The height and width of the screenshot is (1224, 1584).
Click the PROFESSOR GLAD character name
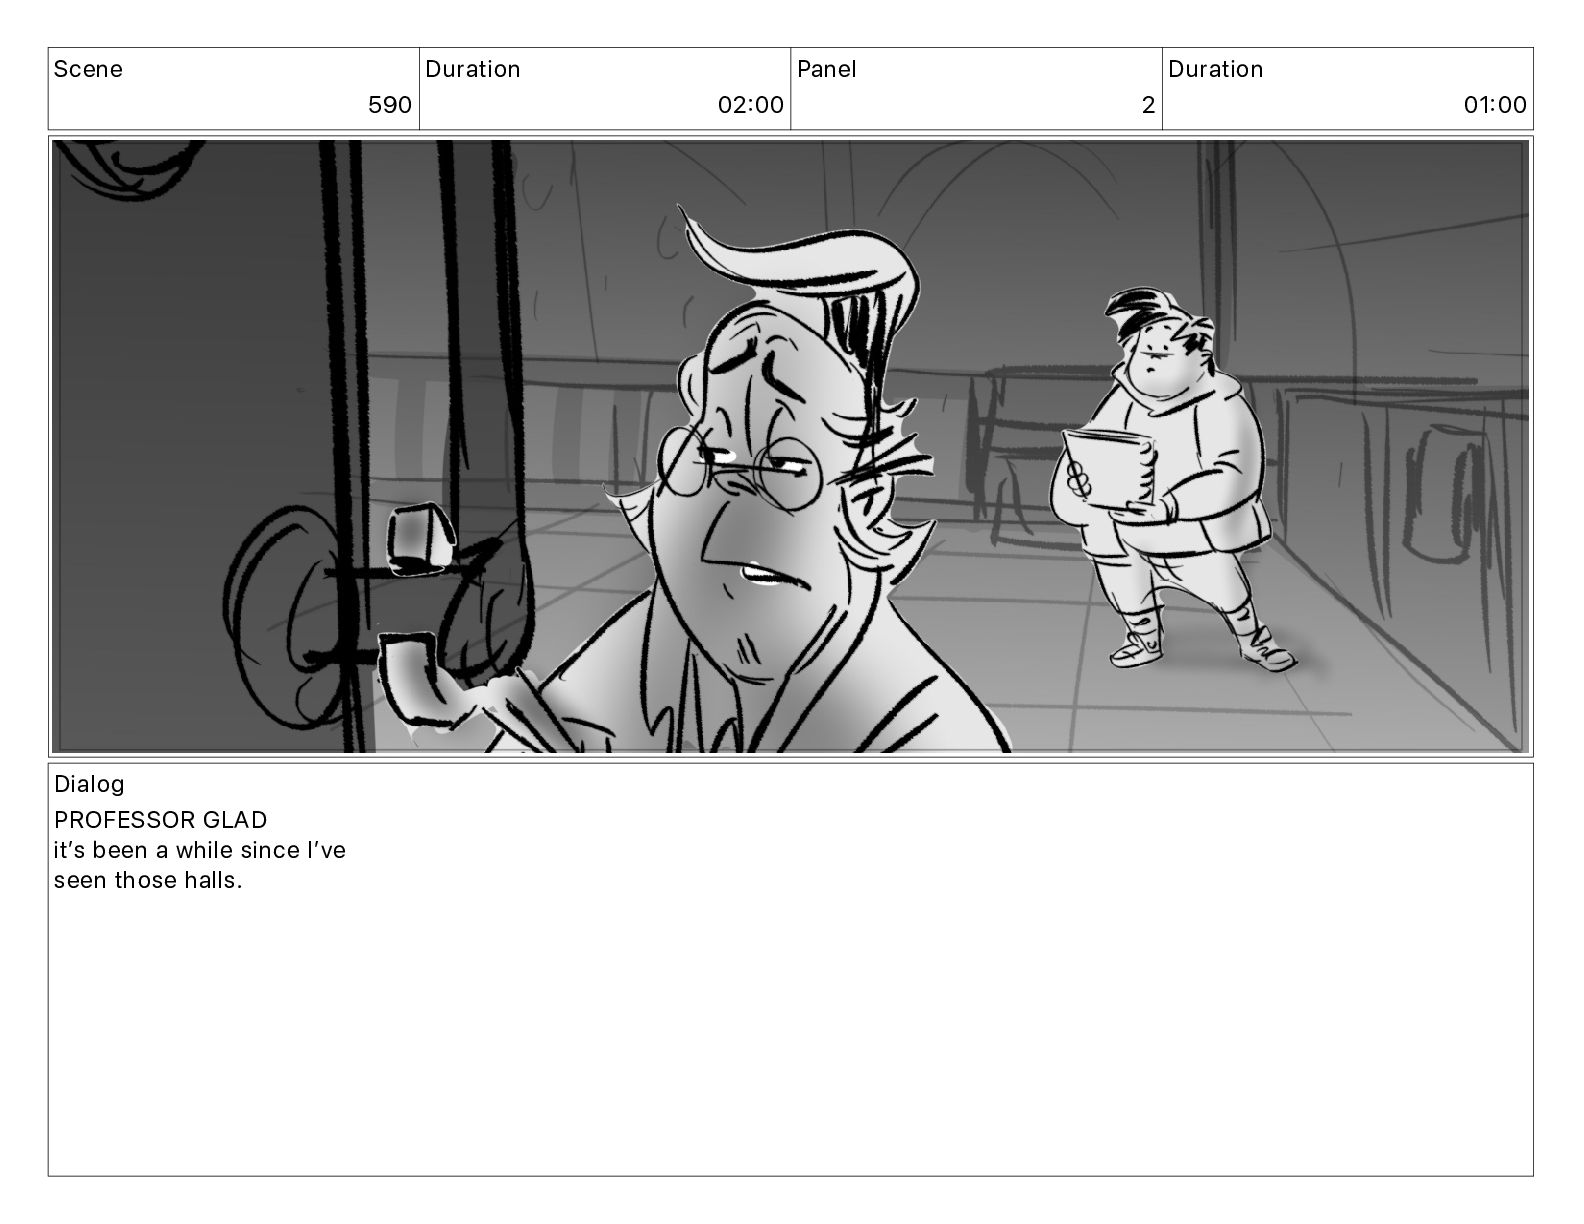pos(161,820)
